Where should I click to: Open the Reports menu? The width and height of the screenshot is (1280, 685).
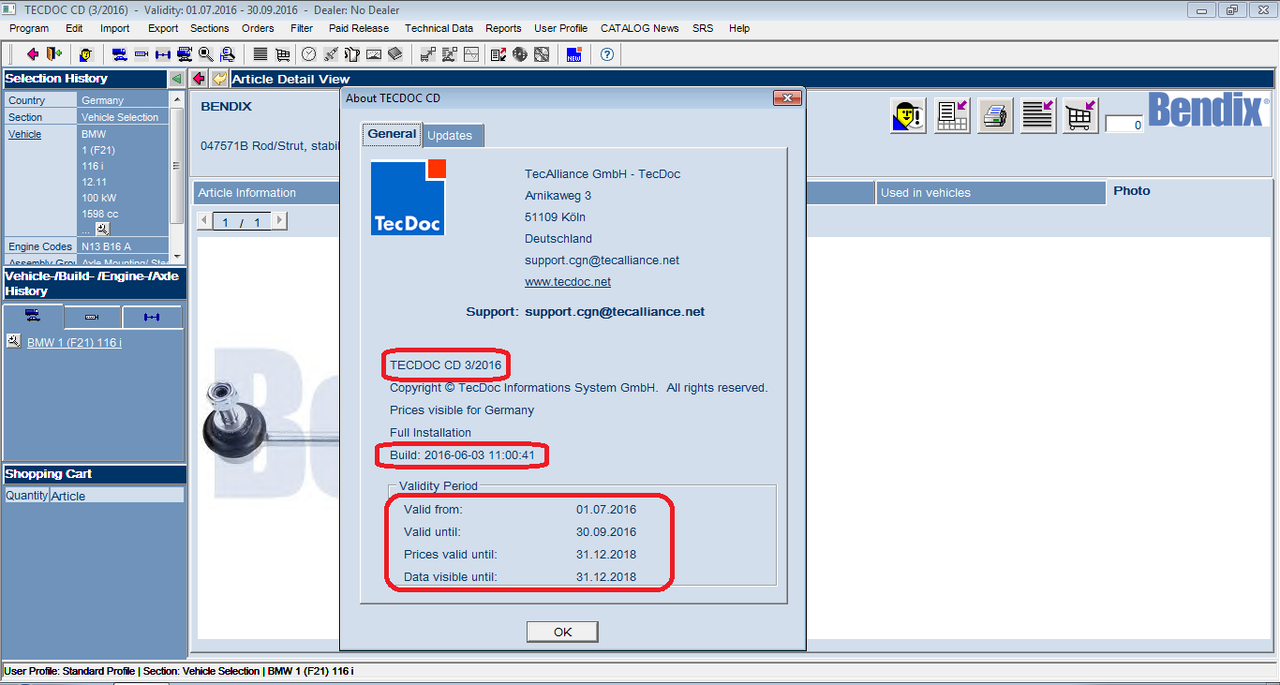pyautogui.click(x=503, y=28)
